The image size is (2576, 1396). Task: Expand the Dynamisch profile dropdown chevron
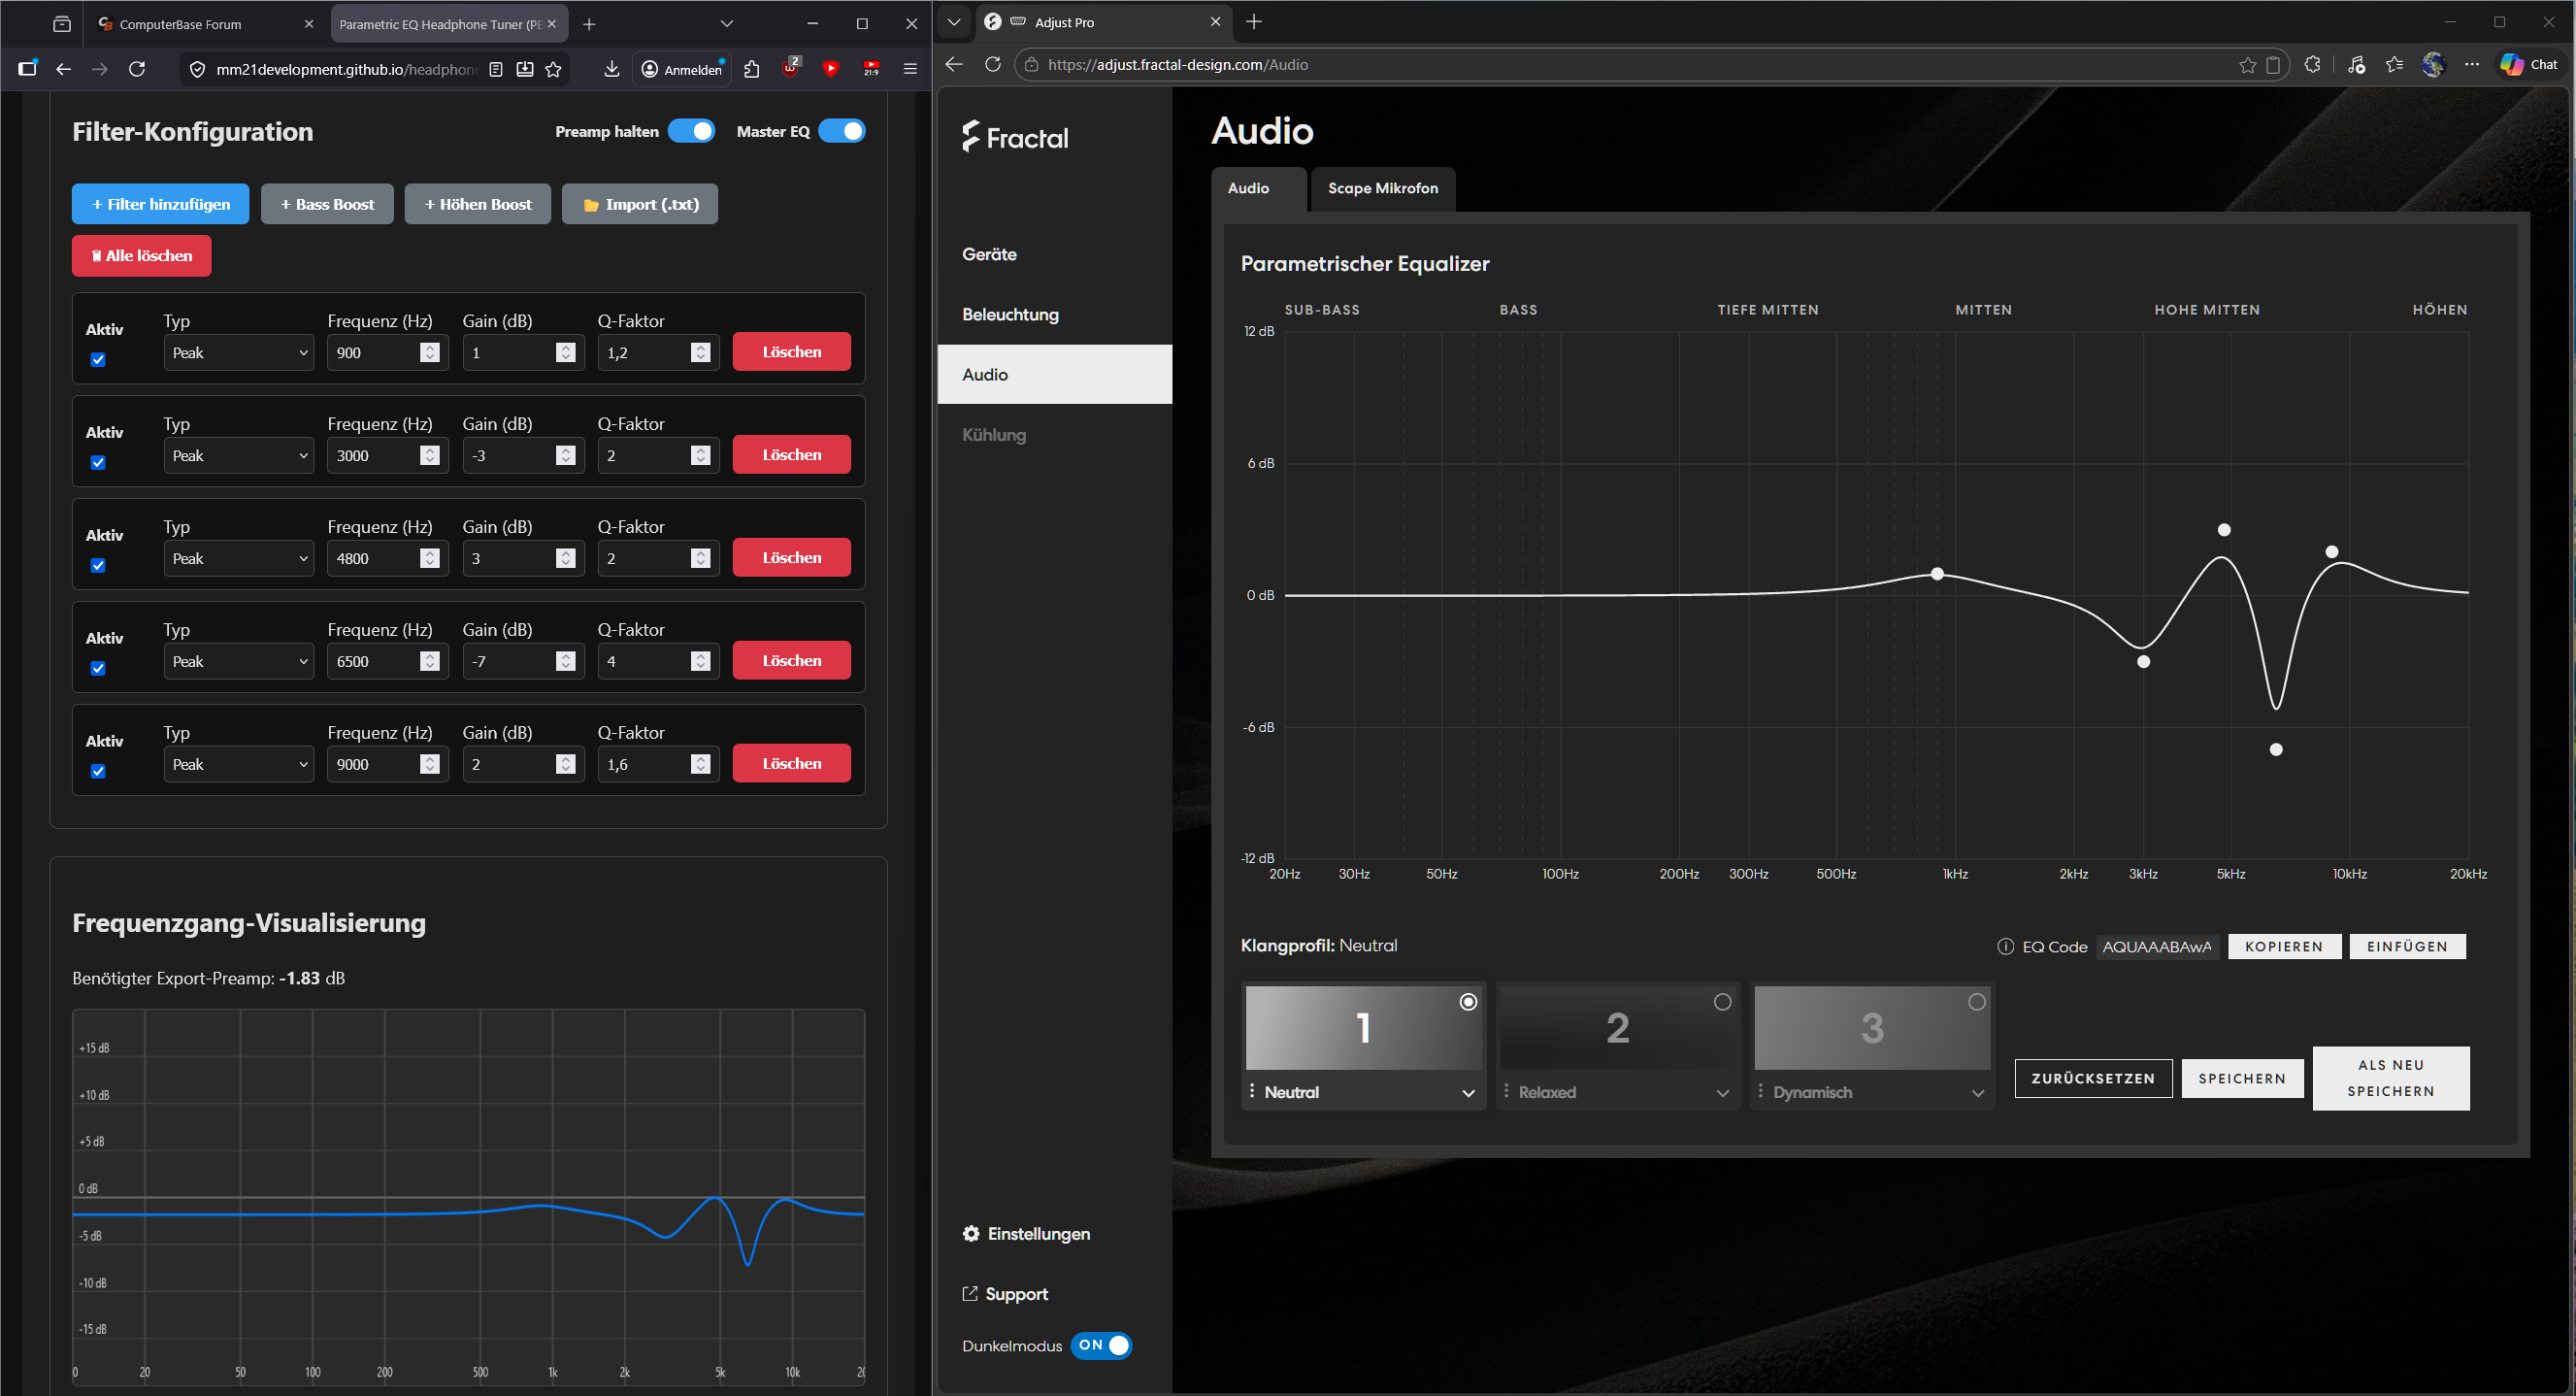click(x=1977, y=1093)
